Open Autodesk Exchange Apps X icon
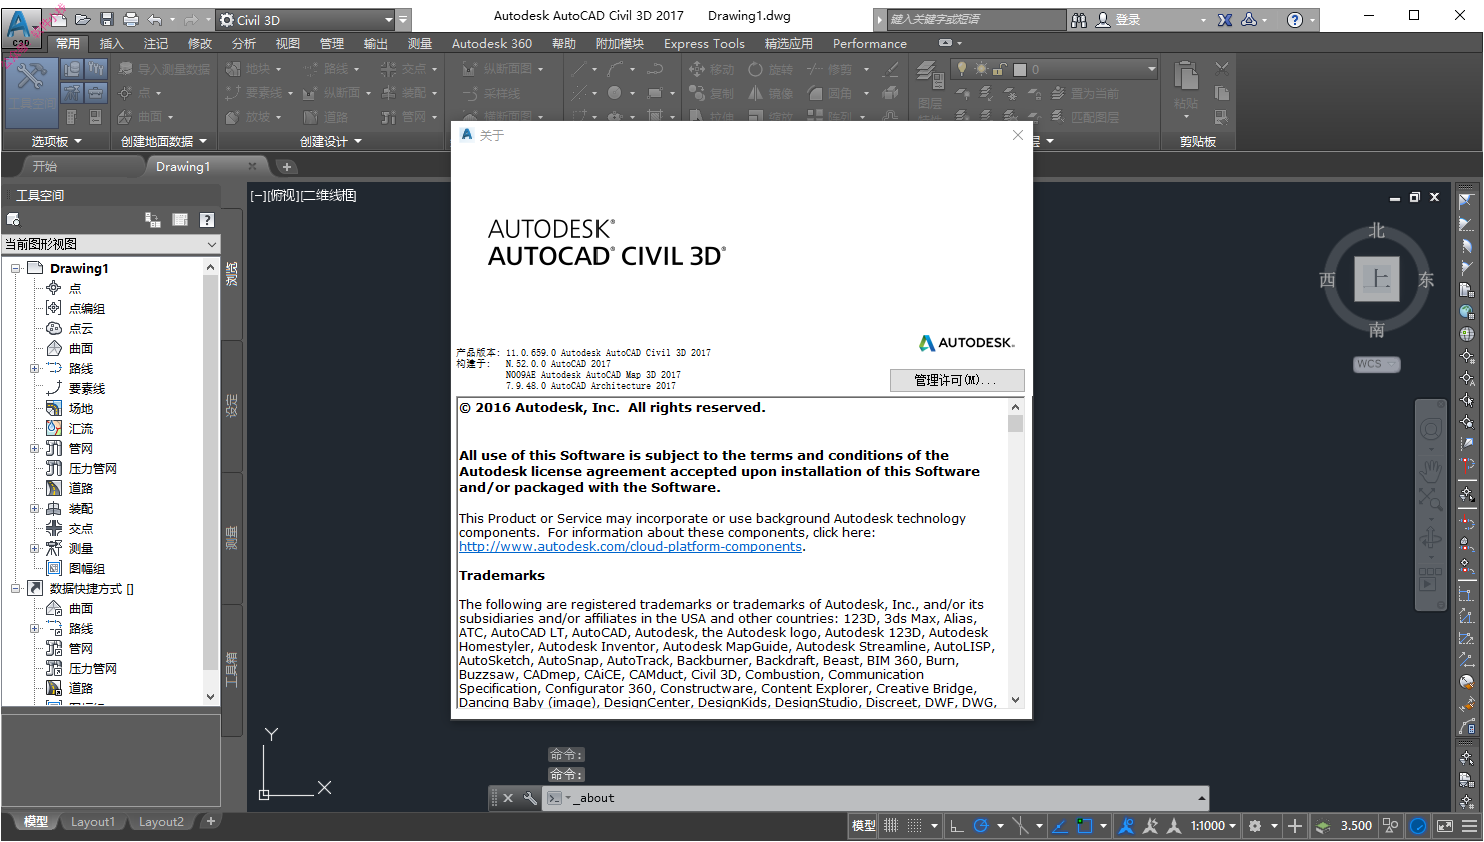Screen dimensions: 1484x842 tap(1225, 20)
